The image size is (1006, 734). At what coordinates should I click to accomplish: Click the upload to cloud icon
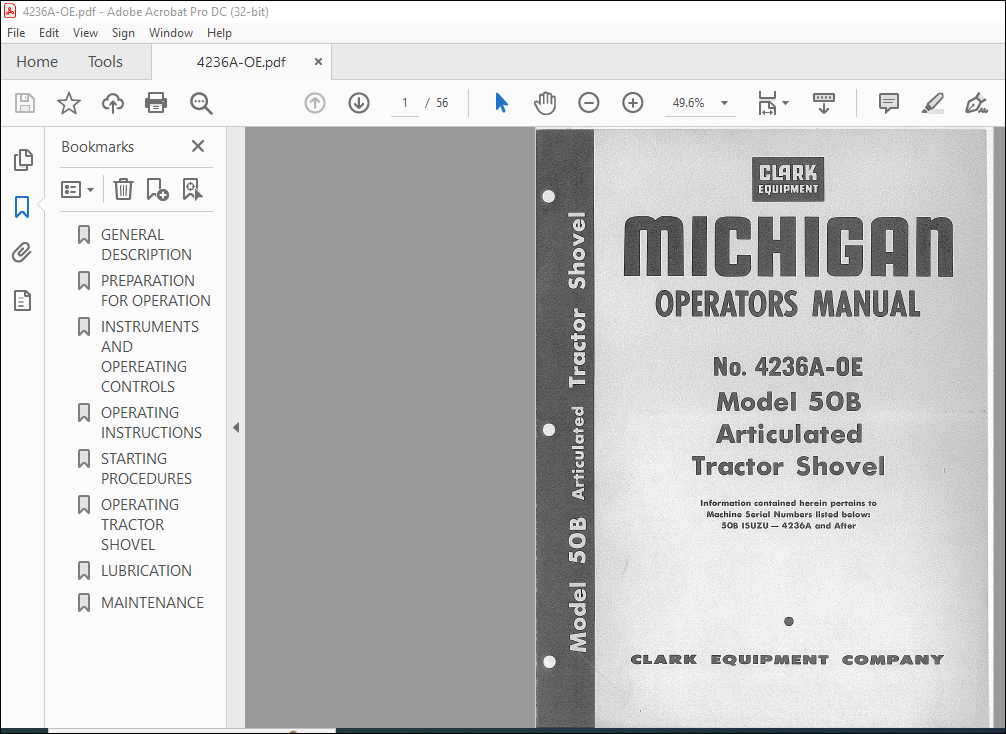[113, 103]
